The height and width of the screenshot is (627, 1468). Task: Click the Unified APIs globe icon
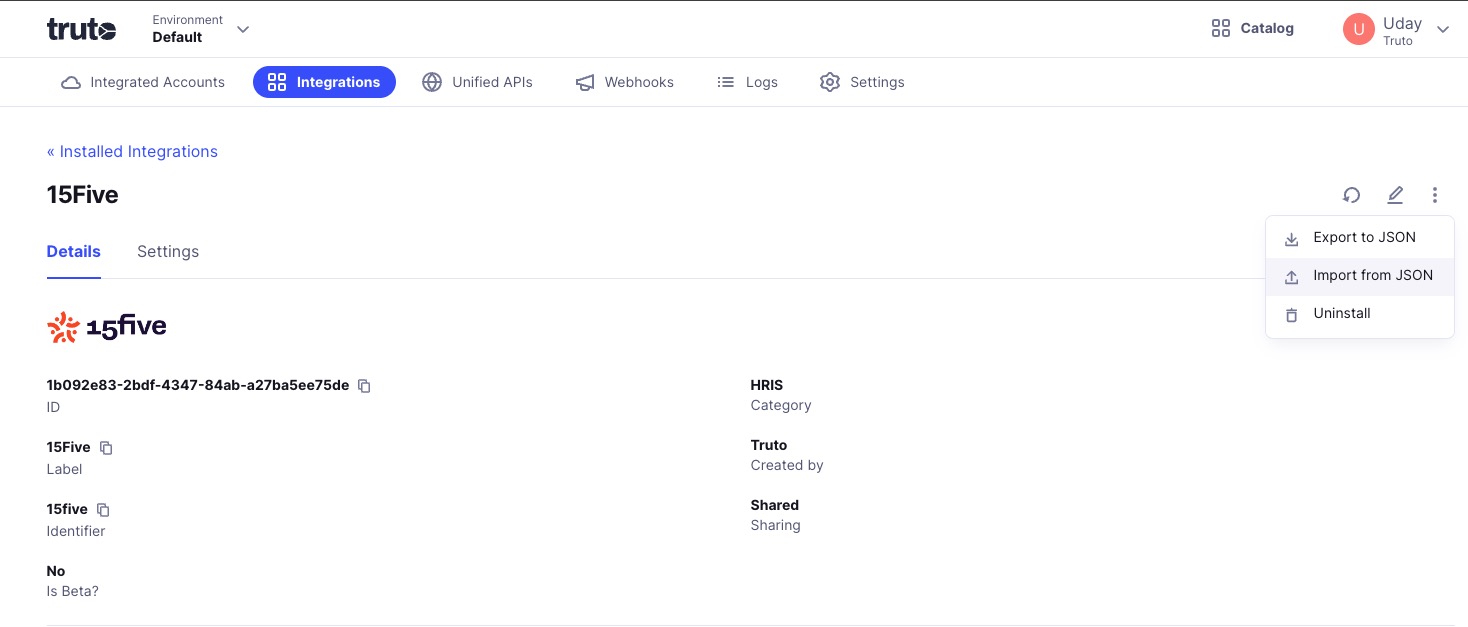432,82
